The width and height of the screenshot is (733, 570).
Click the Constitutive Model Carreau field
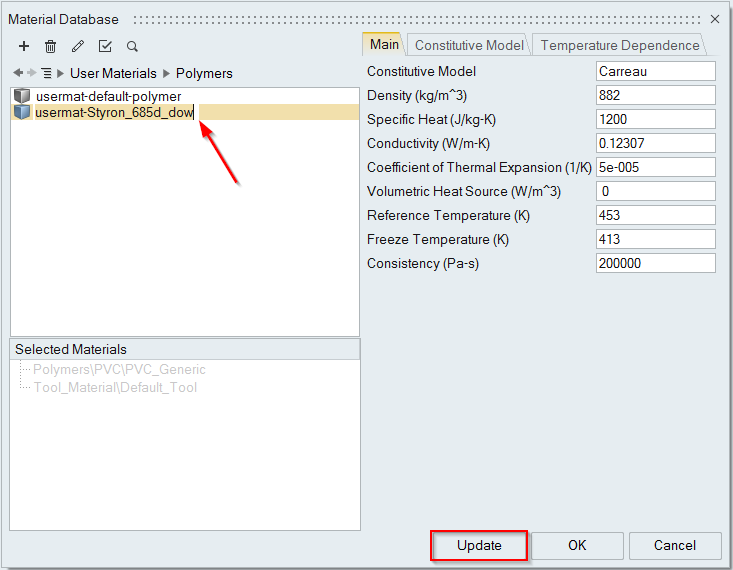pyautogui.click(x=655, y=71)
